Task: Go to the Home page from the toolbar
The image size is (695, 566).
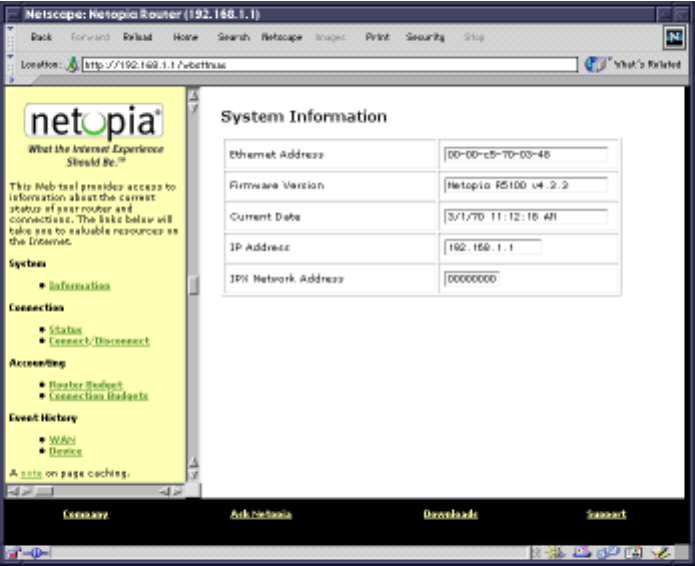Action: [185, 35]
